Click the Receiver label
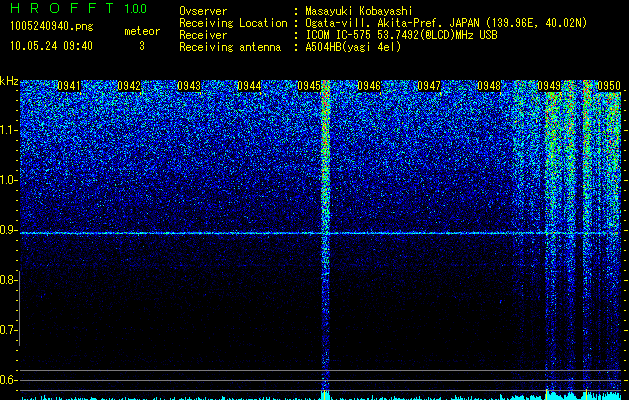629x400 pixels. [x=203, y=35]
